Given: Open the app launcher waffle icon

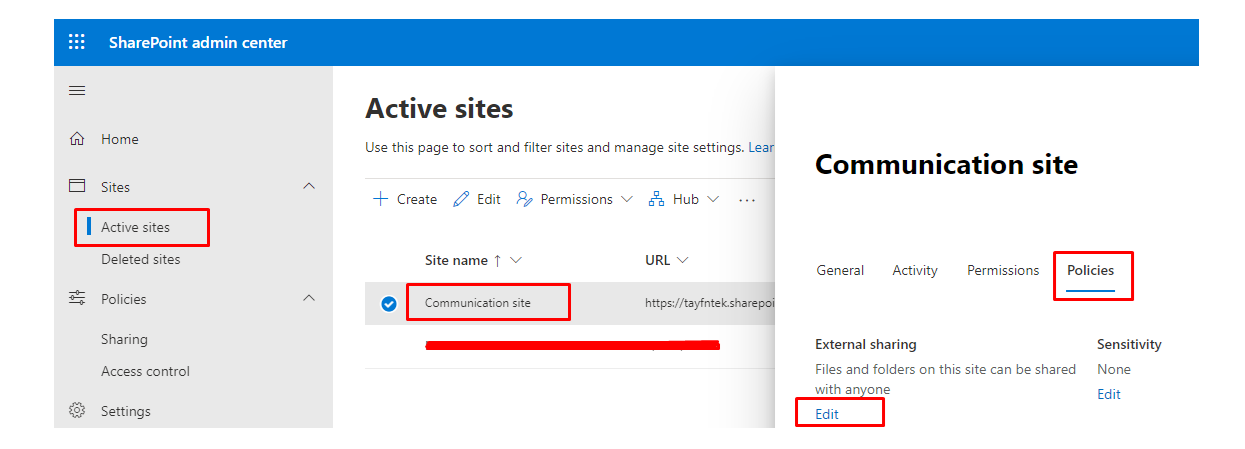Looking at the screenshot, I should 77,42.
